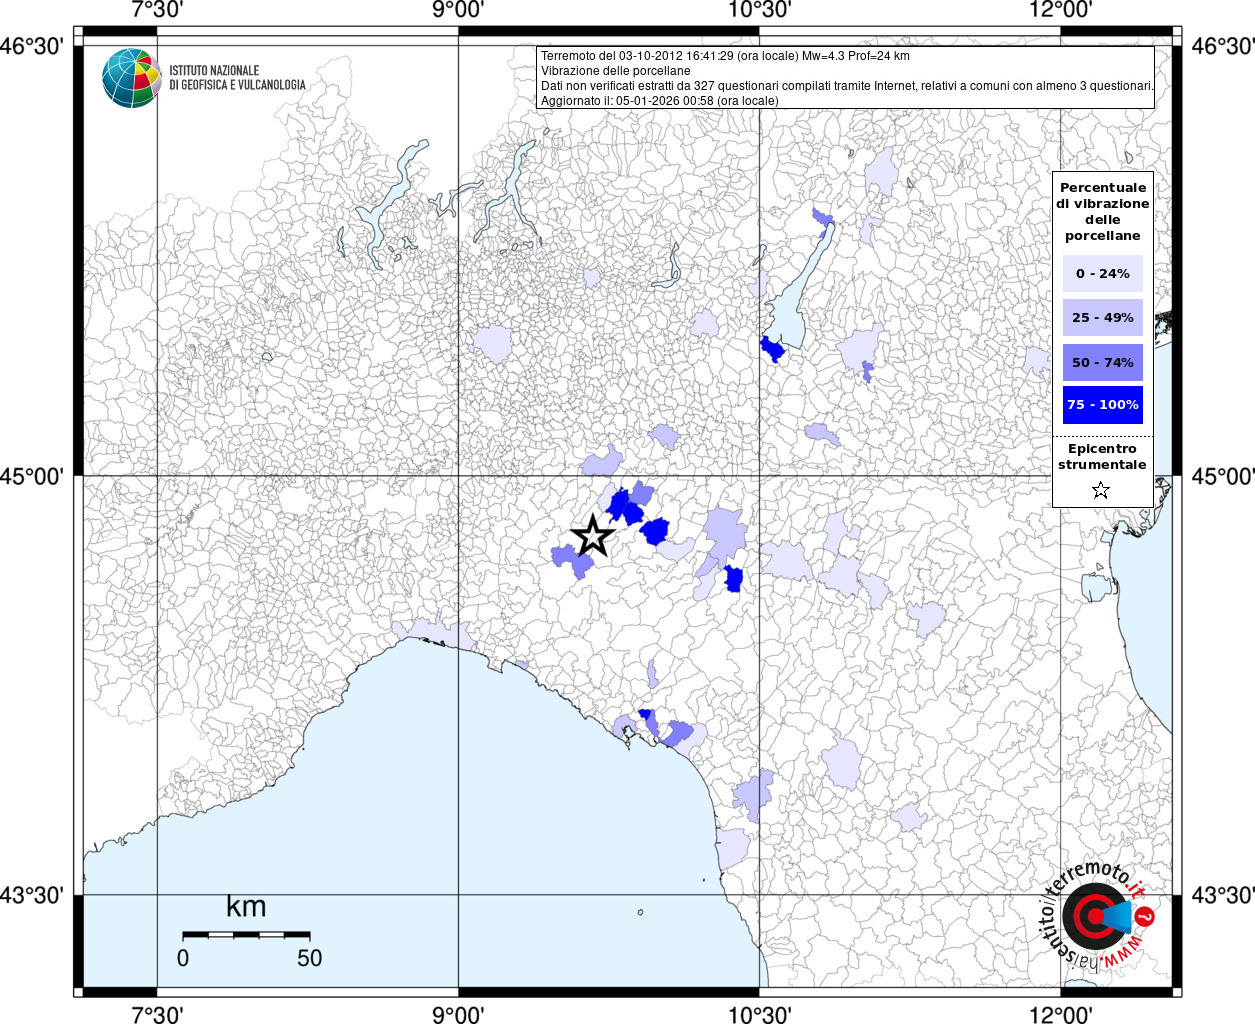The height and width of the screenshot is (1024, 1255).
Task: Click the legend title 'Percentuale di vibrazione delle porcellane'
Action: tap(1102, 211)
